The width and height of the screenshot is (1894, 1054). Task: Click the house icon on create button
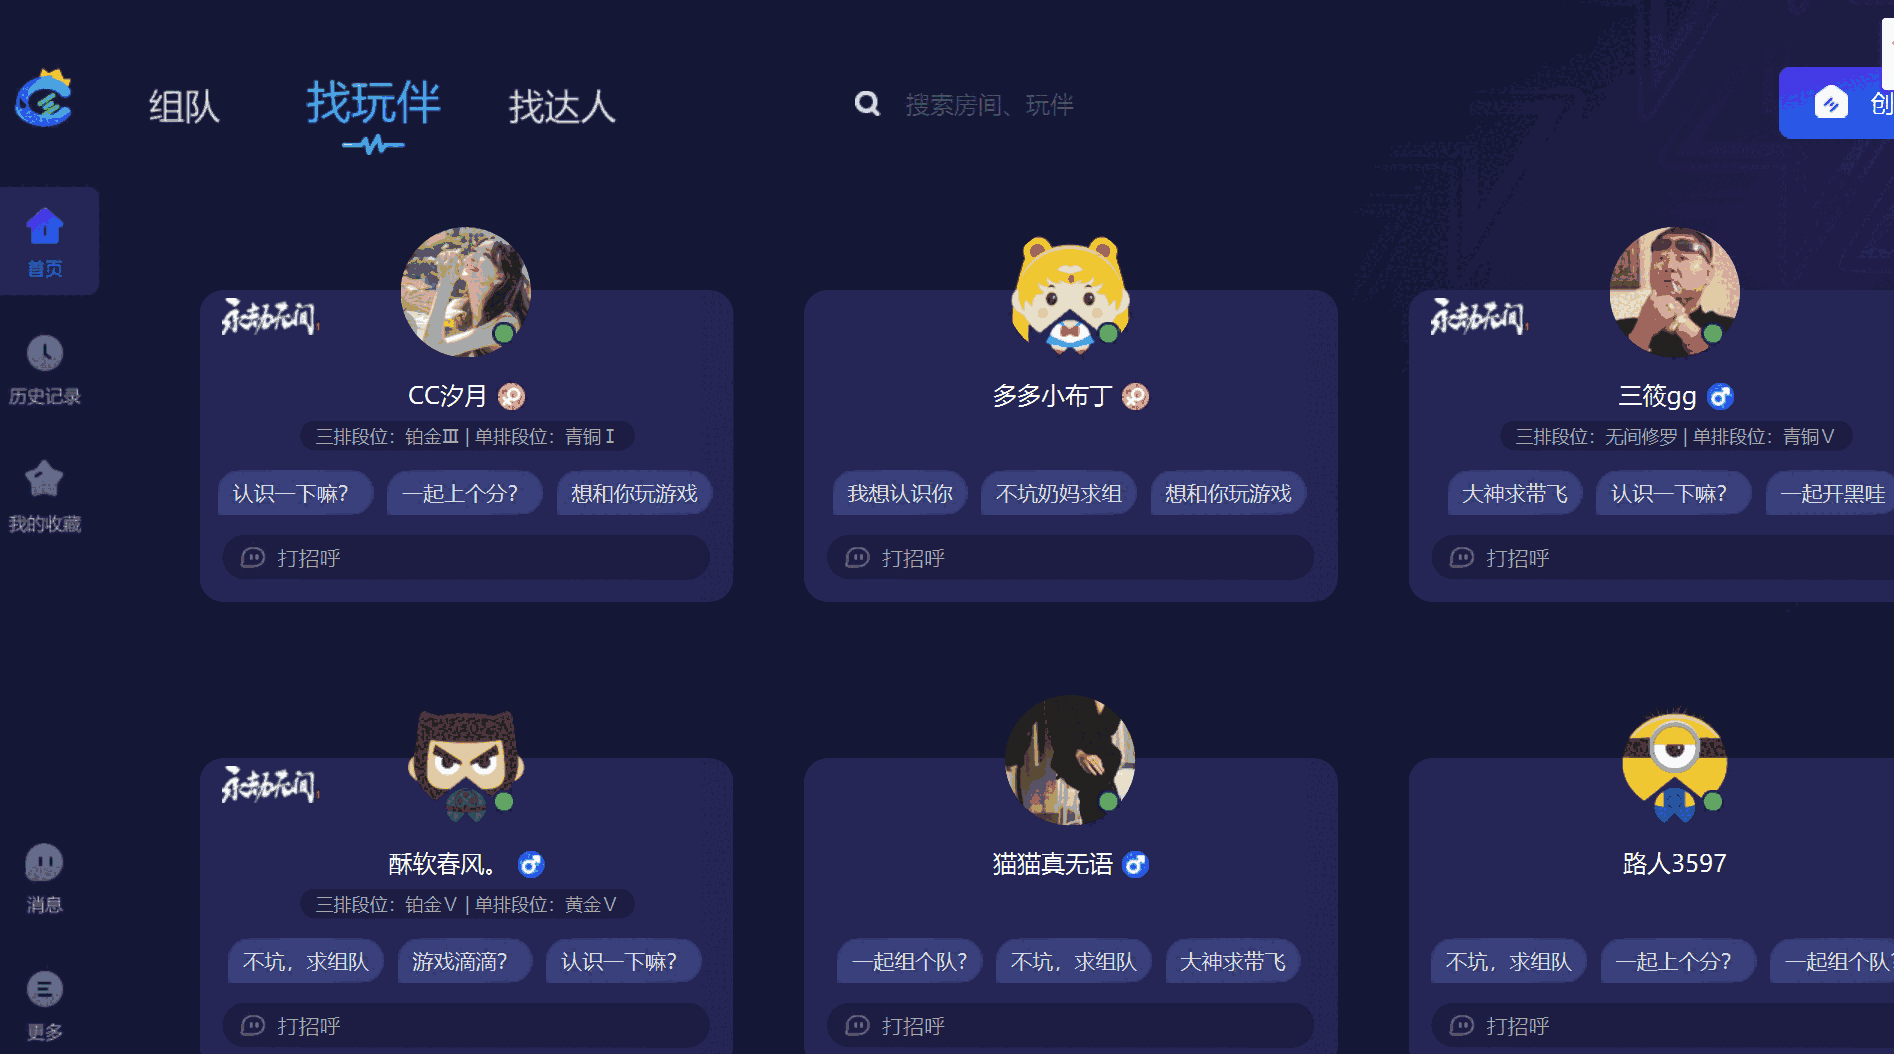click(x=1831, y=102)
